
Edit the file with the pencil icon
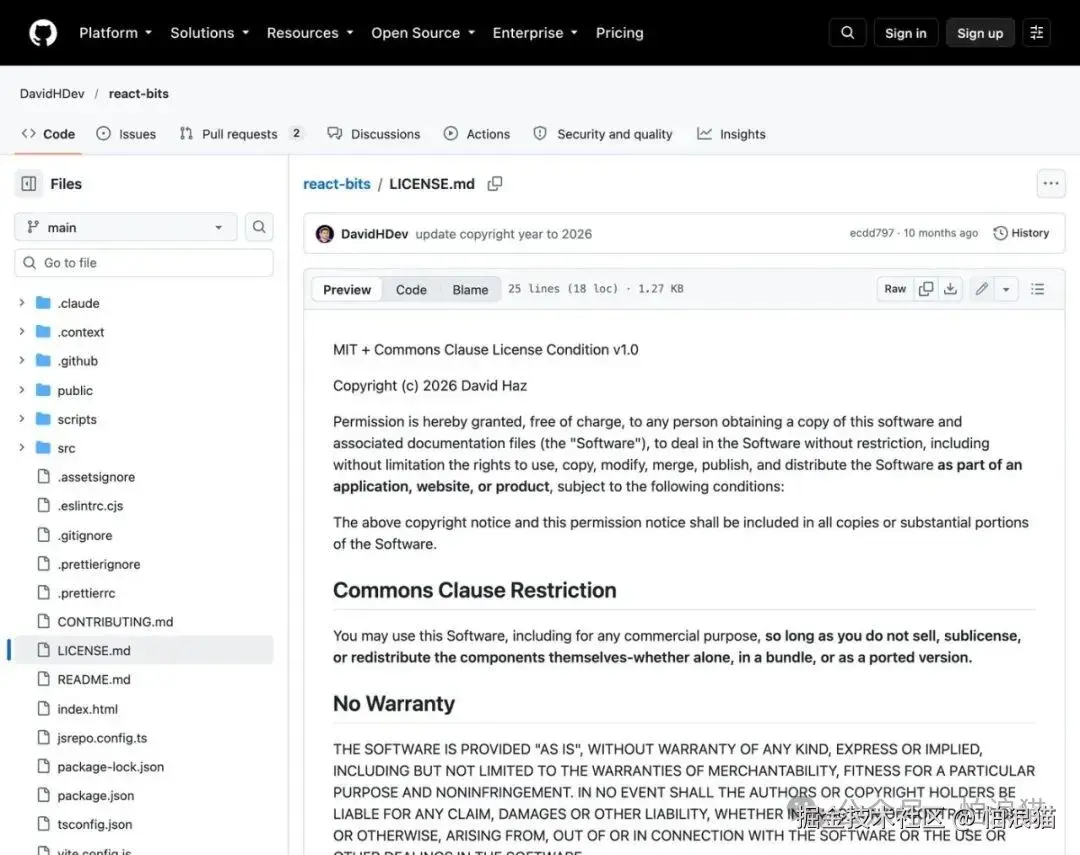(982, 289)
